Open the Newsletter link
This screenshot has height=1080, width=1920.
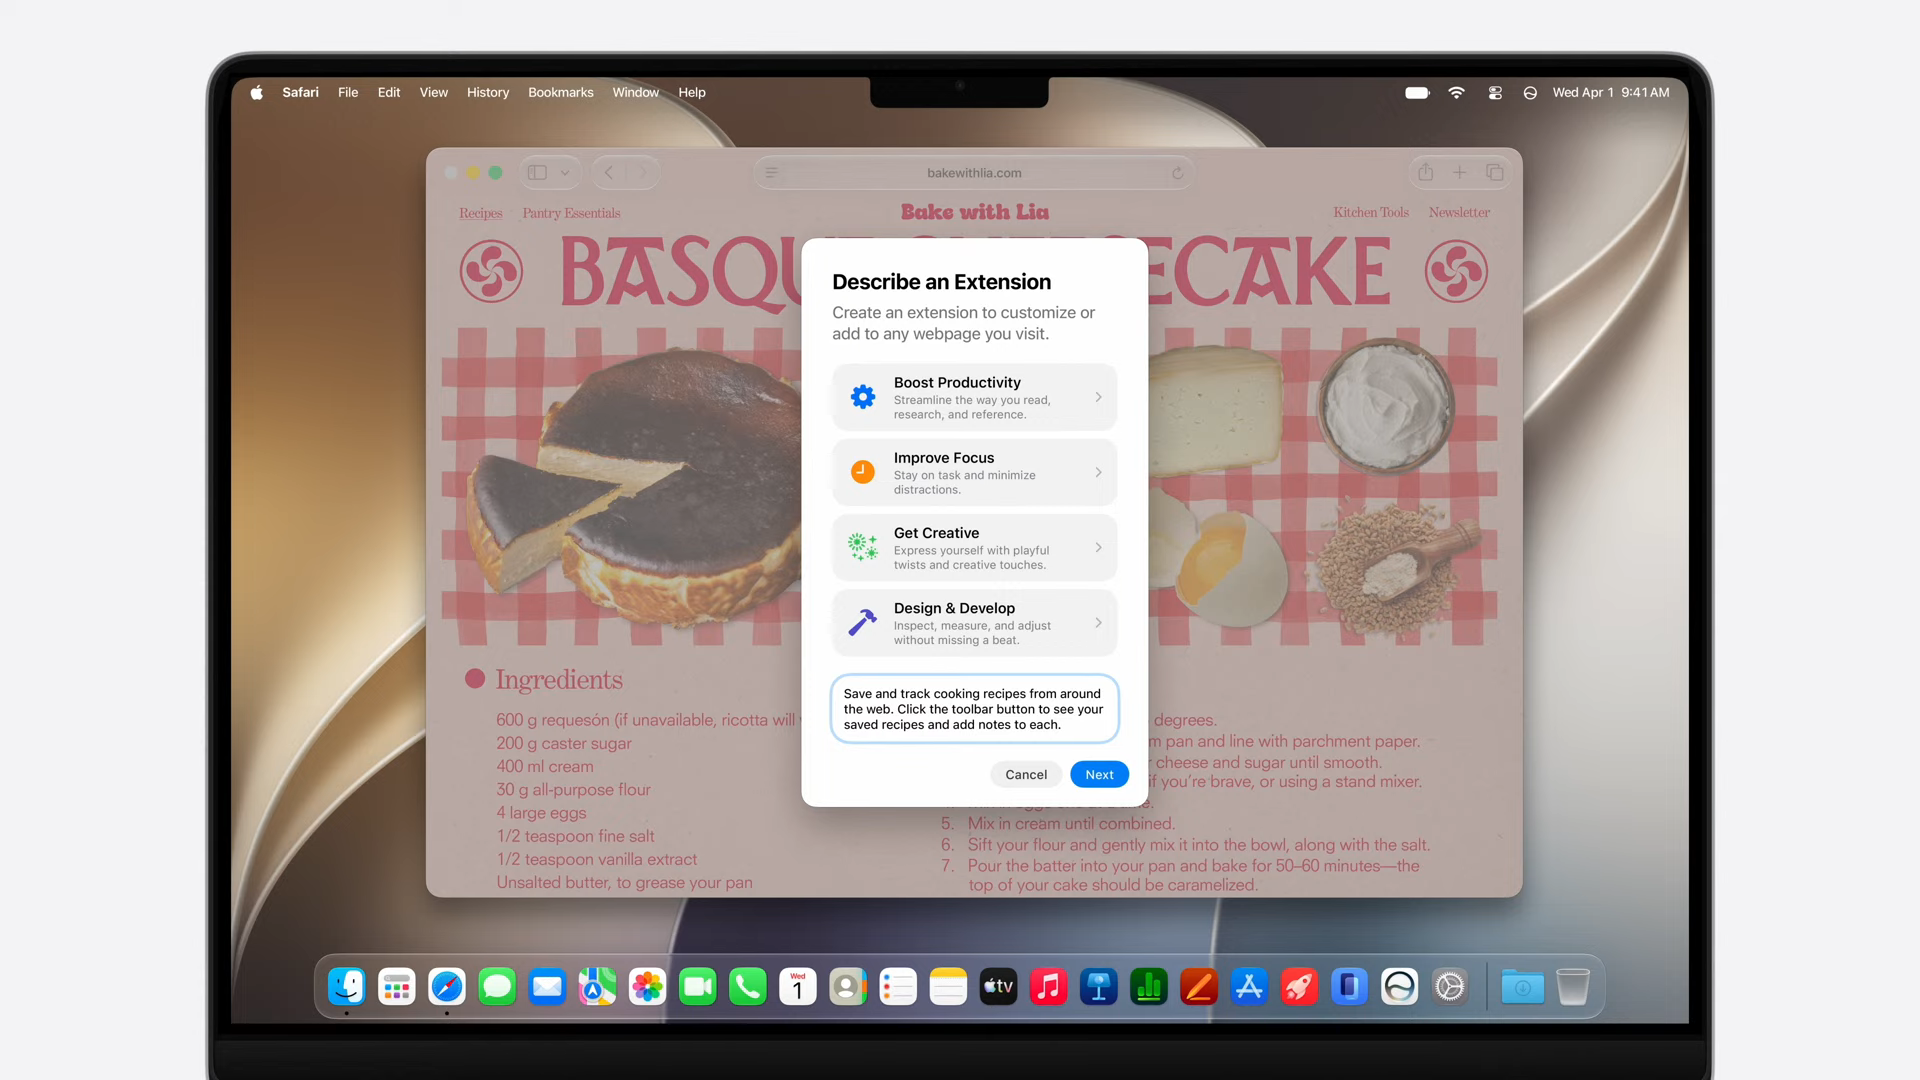pyautogui.click(x=1459, y=212)
